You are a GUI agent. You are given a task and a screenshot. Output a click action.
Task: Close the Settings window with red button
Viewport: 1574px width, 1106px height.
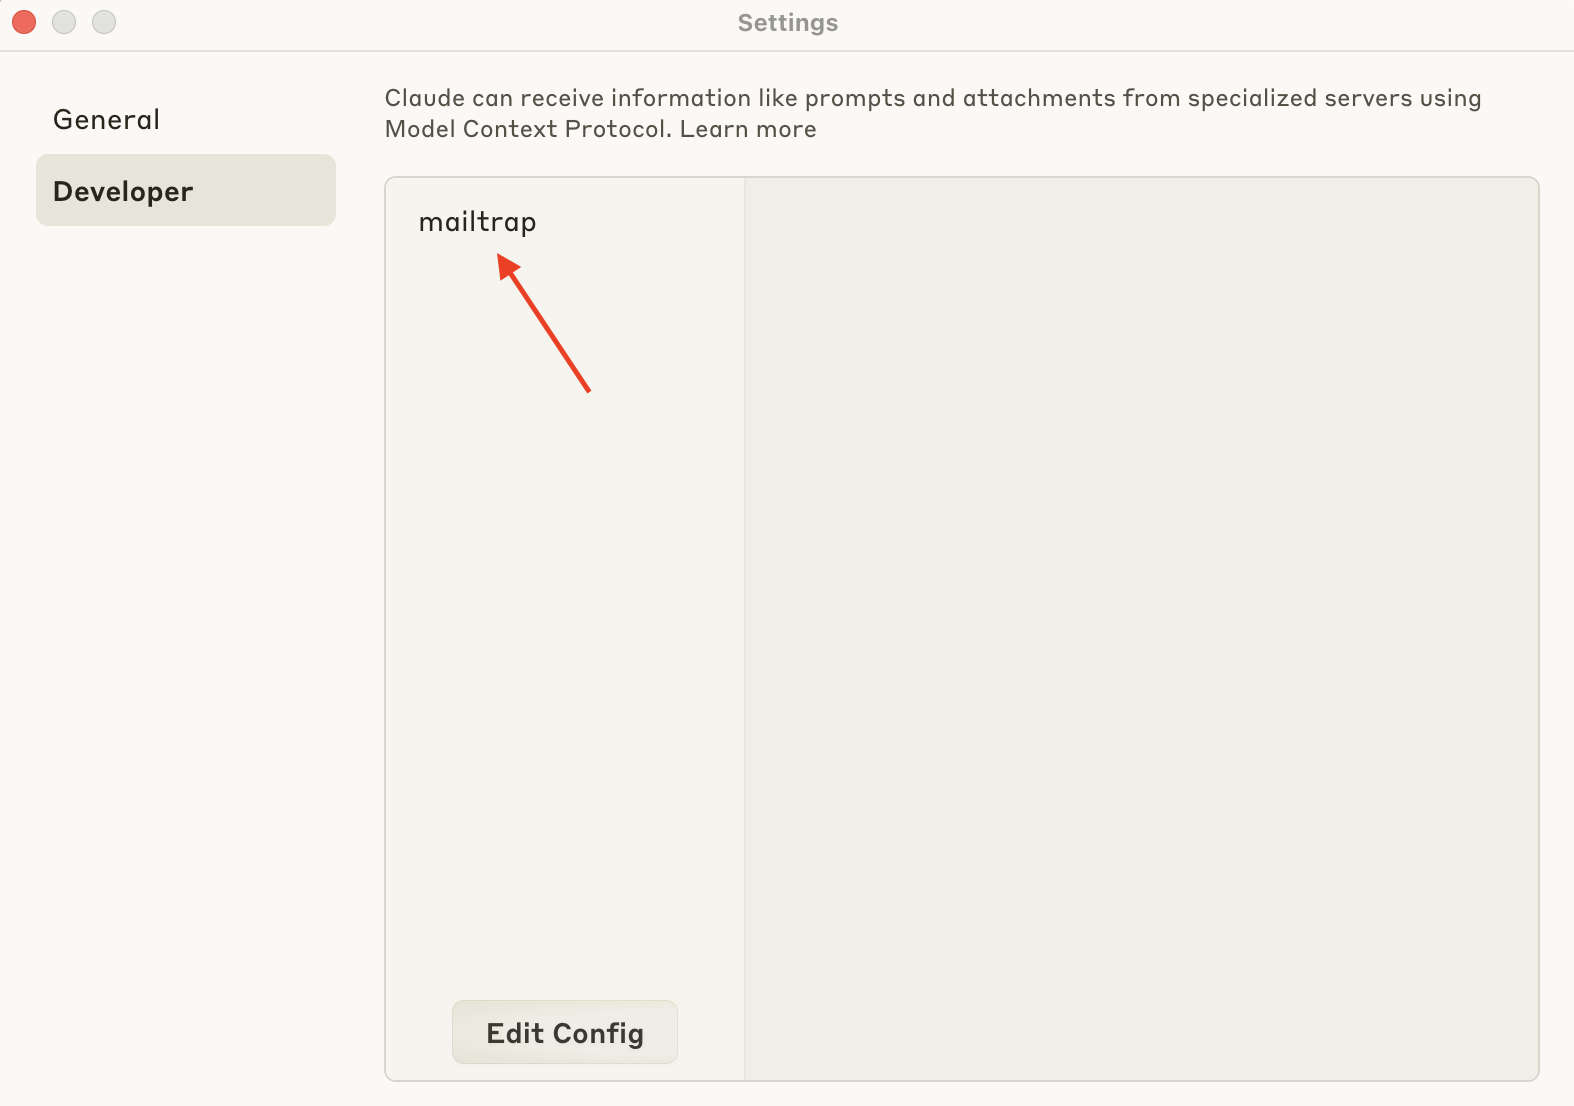tap(24, 22)
